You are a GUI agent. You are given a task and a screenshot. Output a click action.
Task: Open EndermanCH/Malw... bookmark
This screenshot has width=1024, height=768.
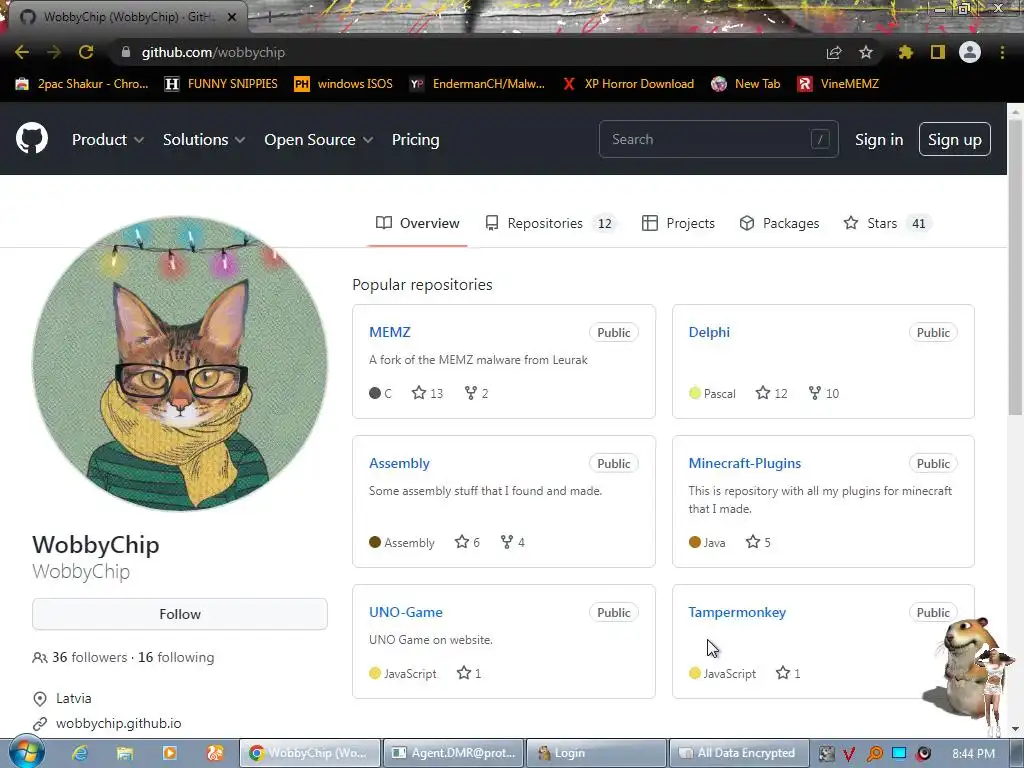coord(477,84)
